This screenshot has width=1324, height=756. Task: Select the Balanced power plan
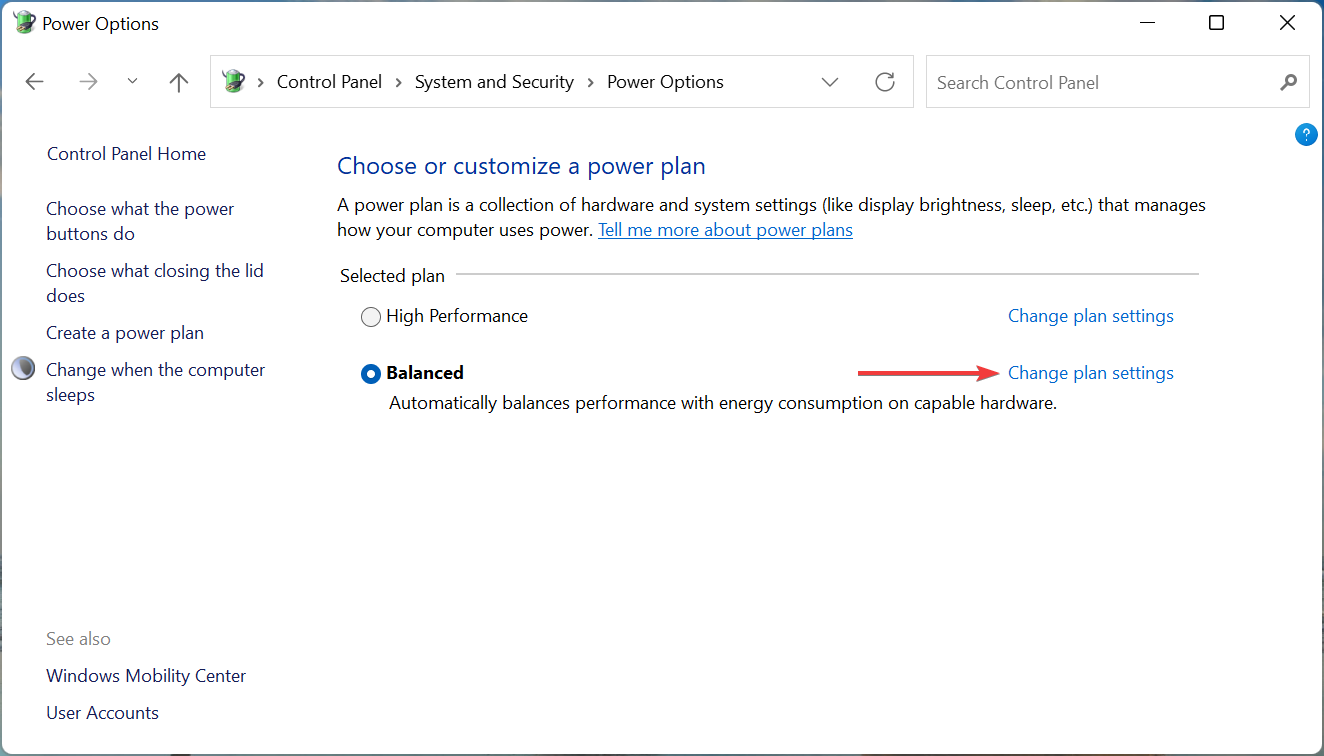click(371, 374)
